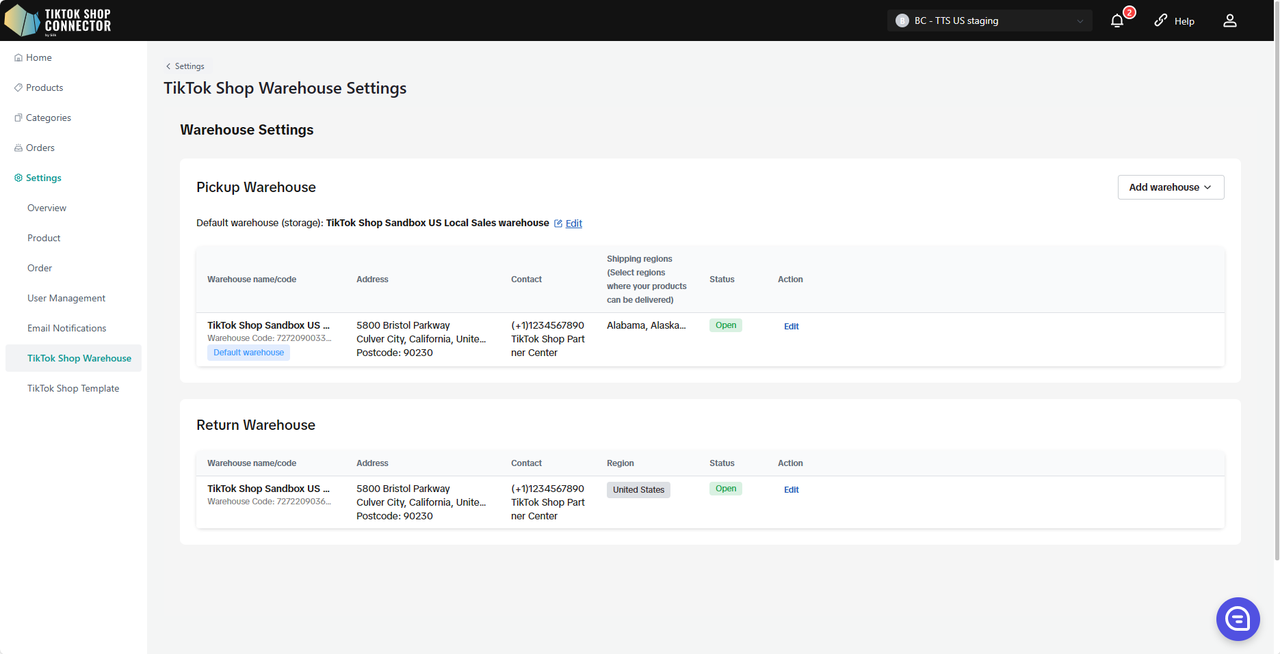Expand the Add warehouse dropdown
The height and width of the screenshot is (654, 1280).
tap(1170, 187)
